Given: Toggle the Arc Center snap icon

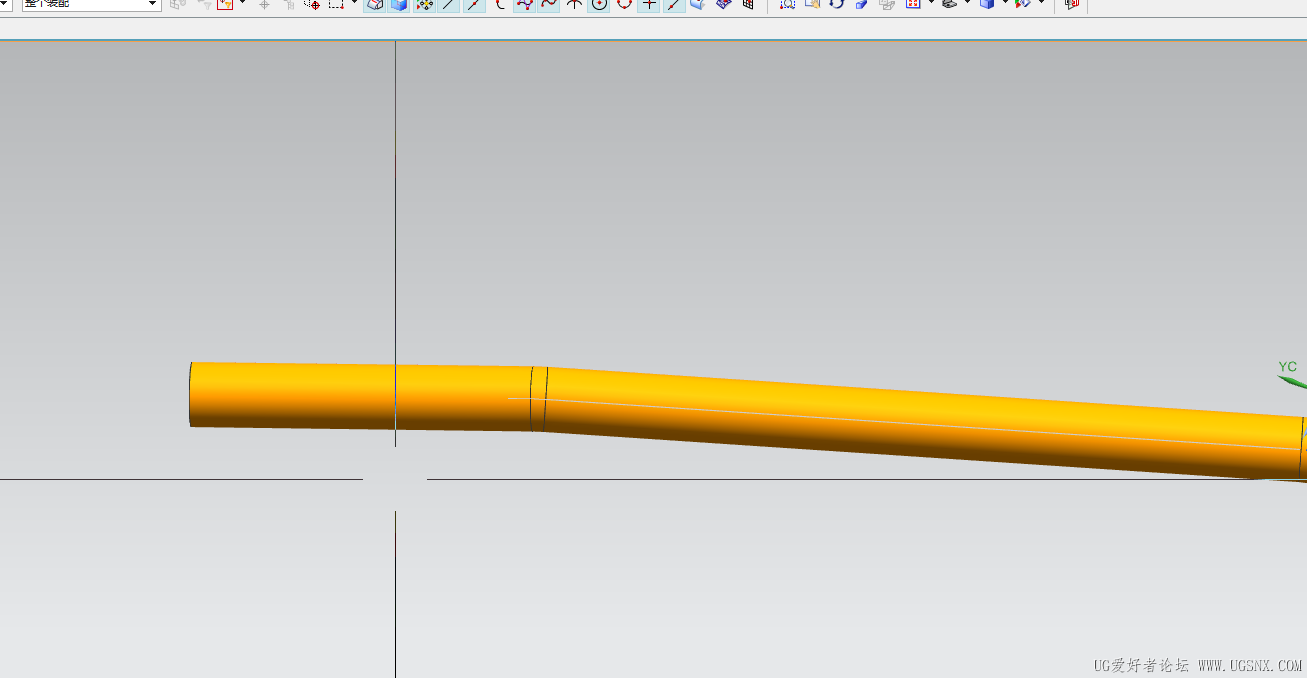Looking at the screenshot, I should [x=599, y=5].
